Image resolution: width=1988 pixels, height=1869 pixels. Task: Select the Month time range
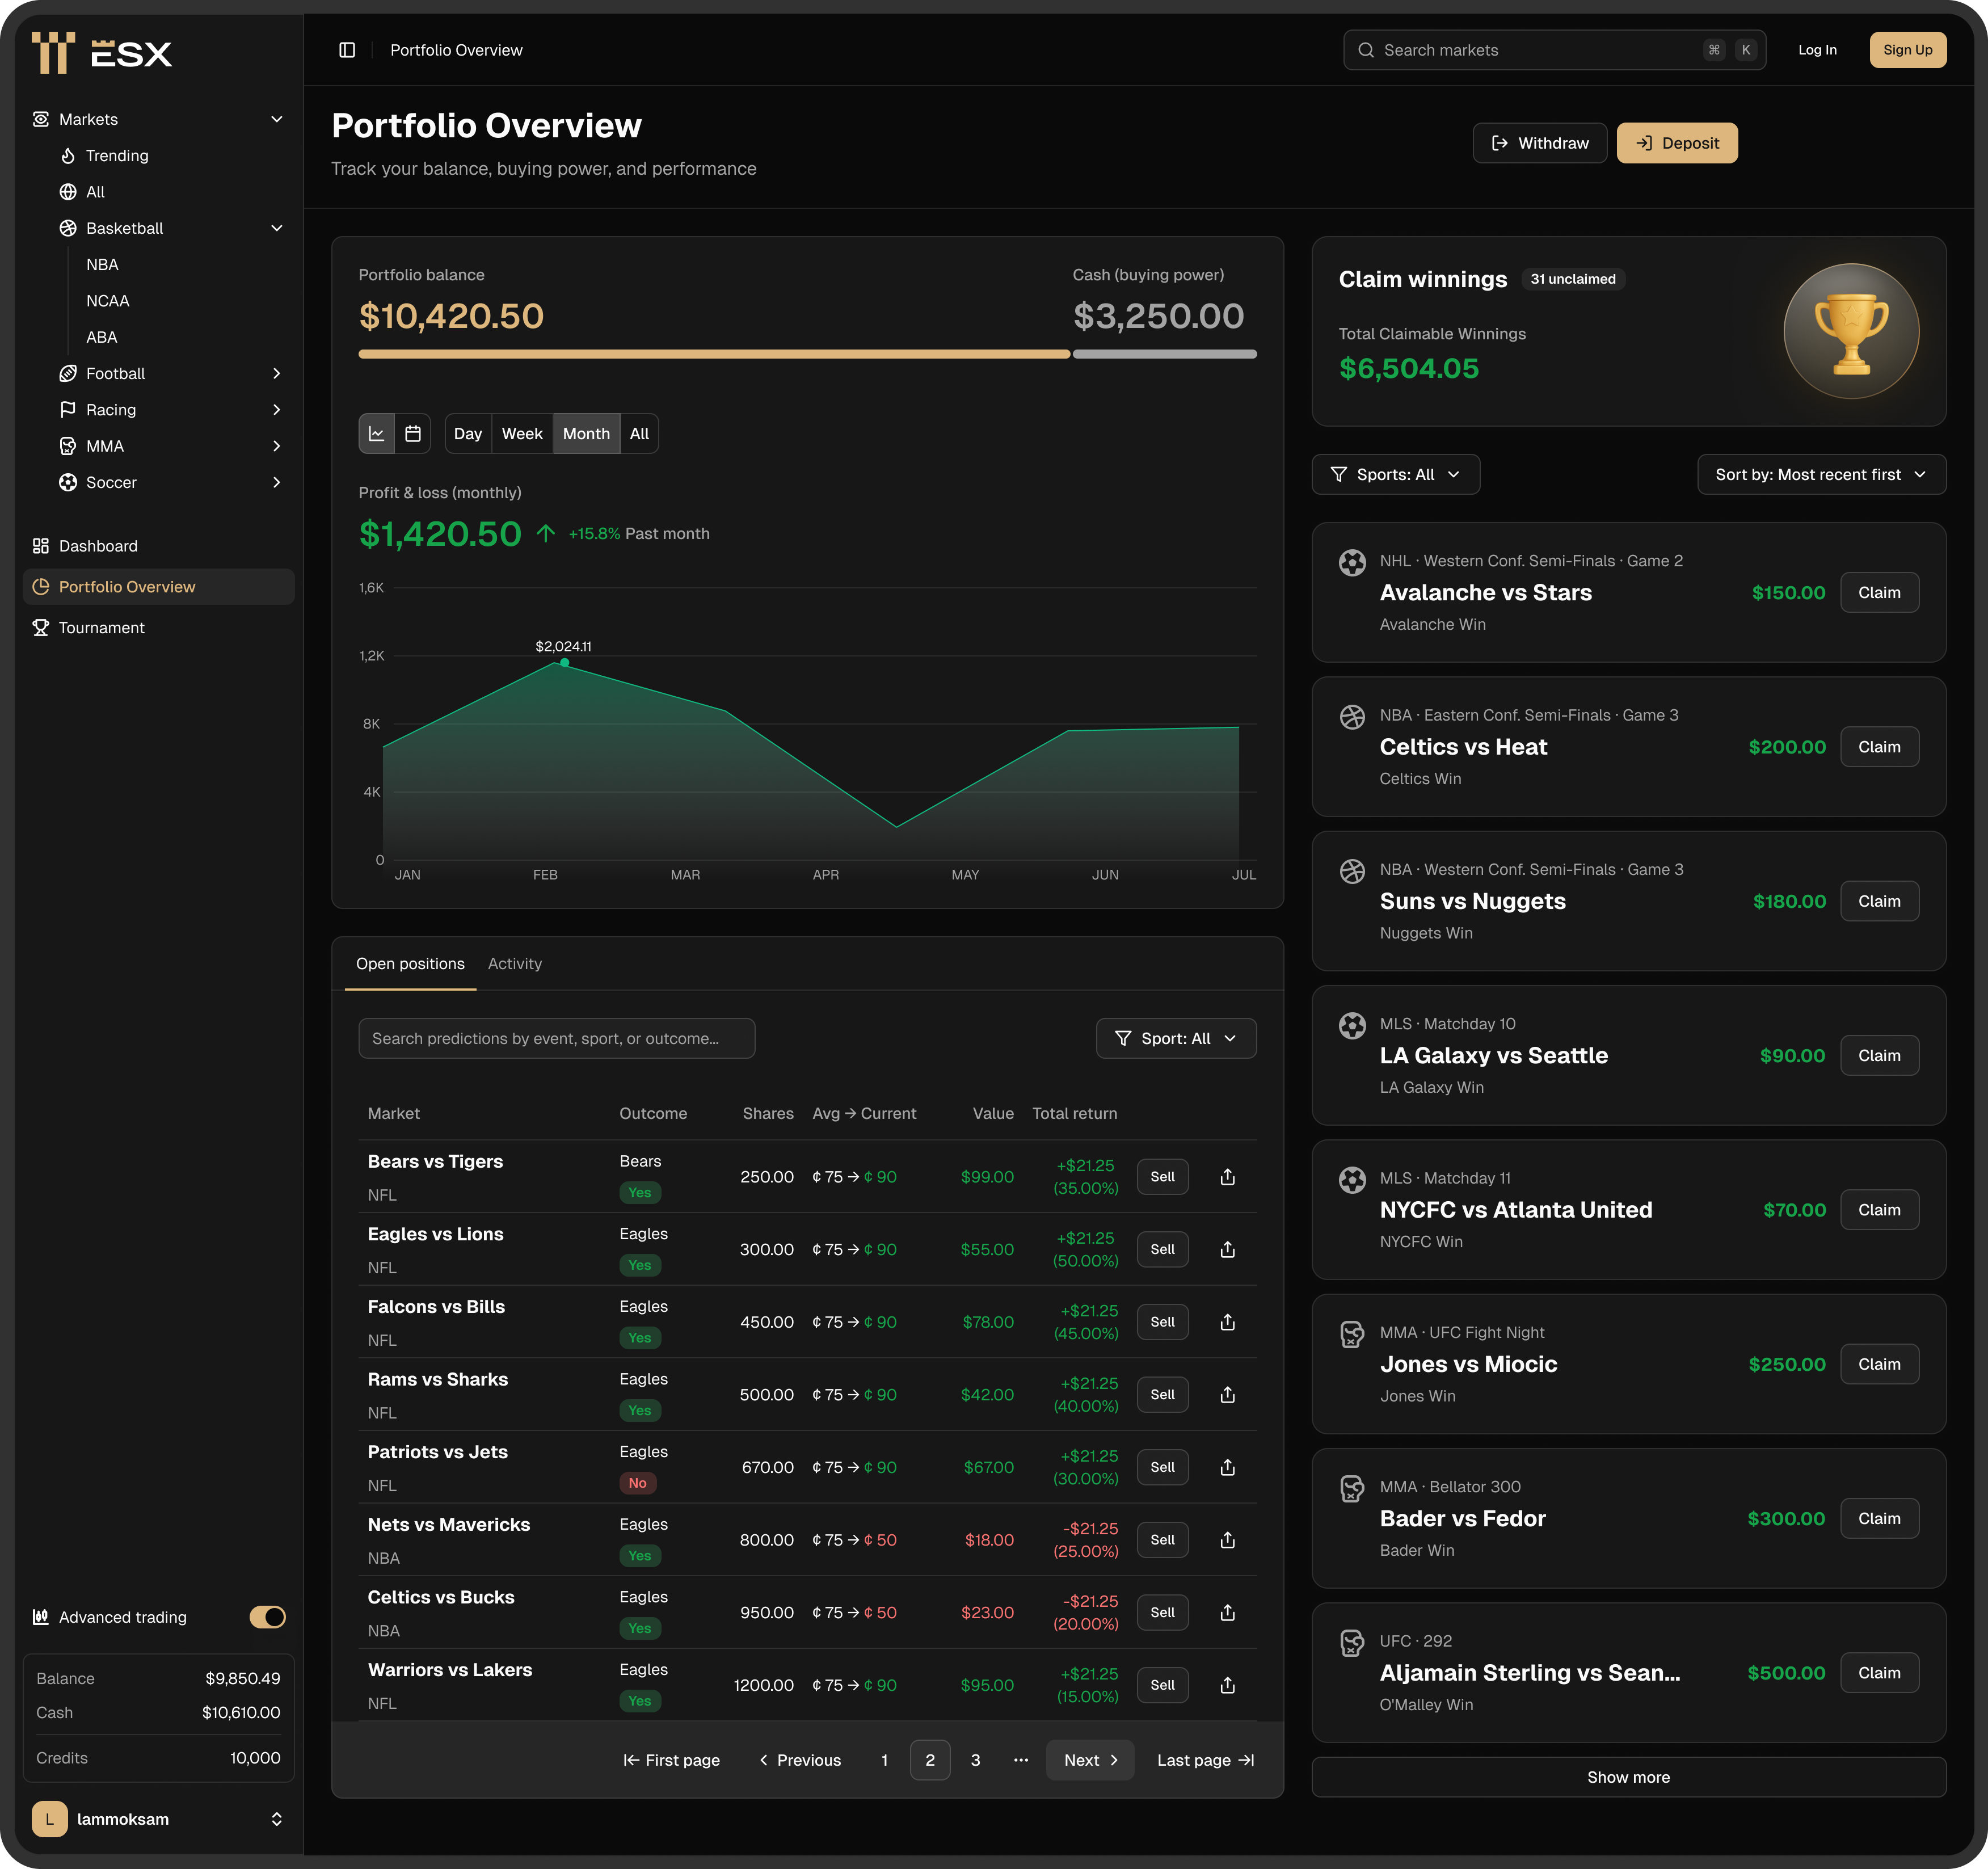(586, 434)
